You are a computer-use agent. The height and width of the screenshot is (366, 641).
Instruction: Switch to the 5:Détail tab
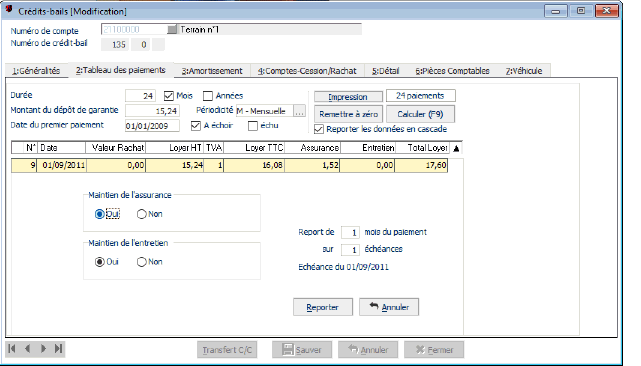tap(385, 71)
